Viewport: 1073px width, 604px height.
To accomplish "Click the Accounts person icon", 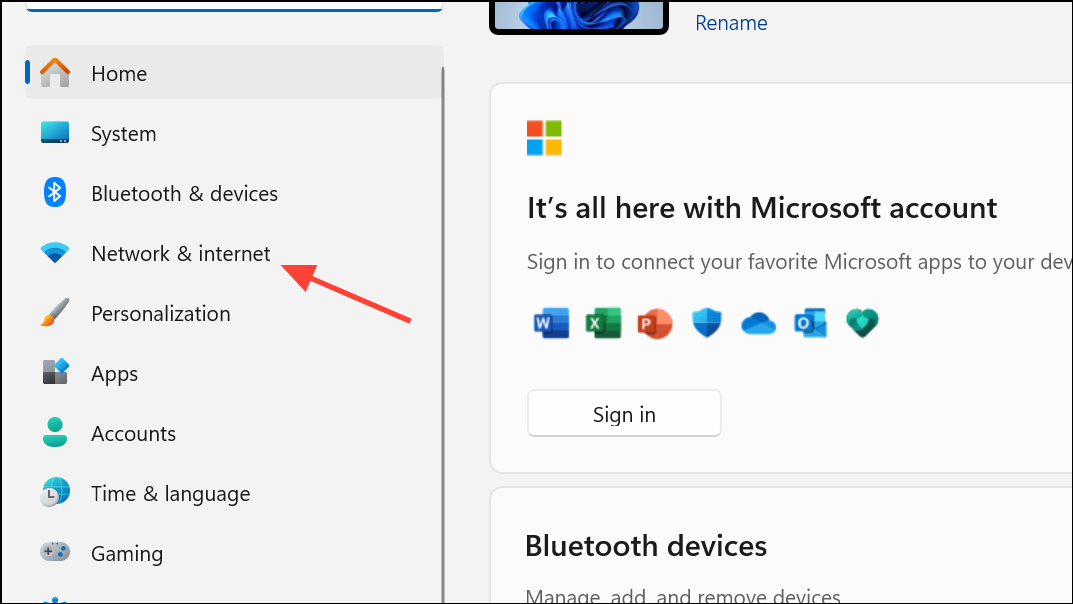I will pos(55,432).
